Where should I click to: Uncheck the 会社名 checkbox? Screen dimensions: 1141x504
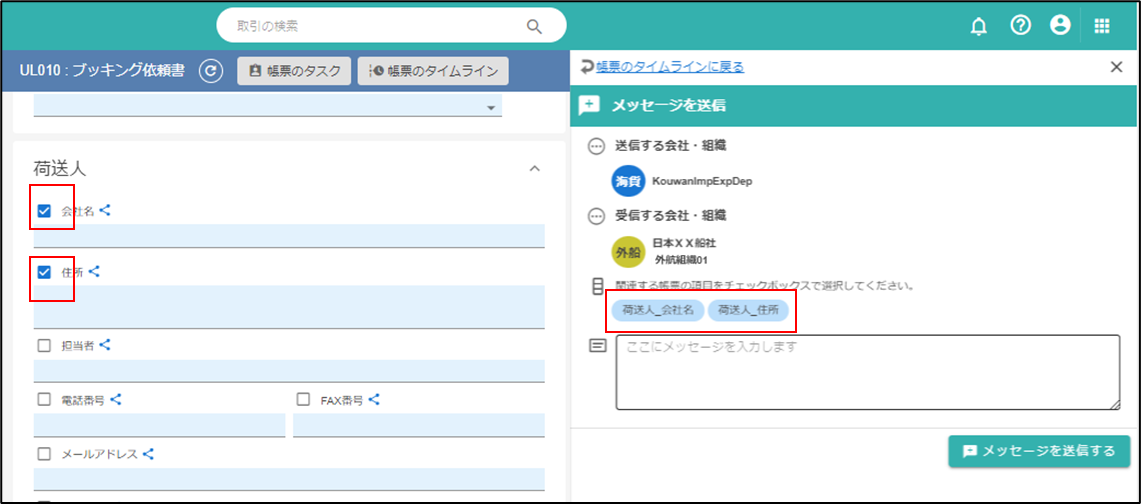[44, 211]
